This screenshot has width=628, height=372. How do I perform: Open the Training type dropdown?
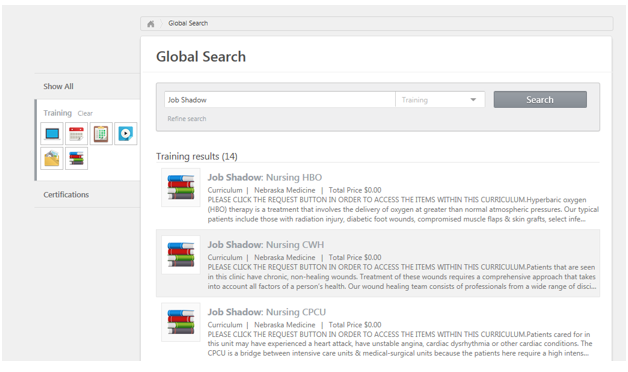440,100
